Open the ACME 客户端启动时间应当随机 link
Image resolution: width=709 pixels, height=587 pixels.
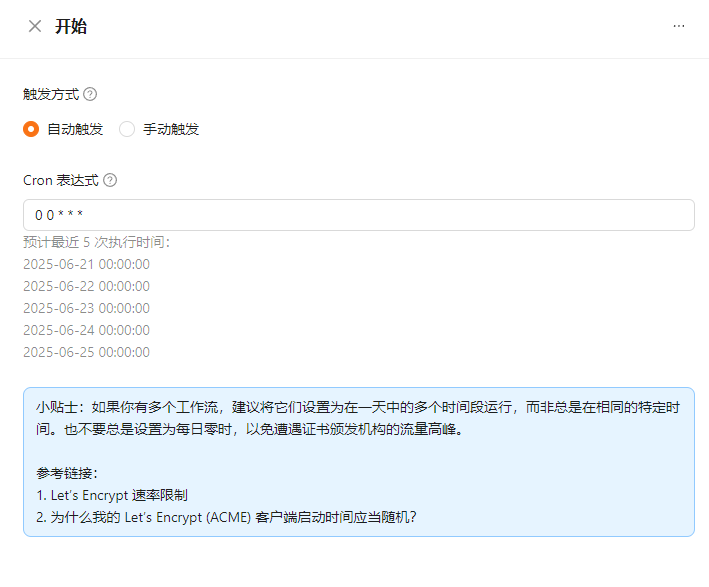click(232, 517)
